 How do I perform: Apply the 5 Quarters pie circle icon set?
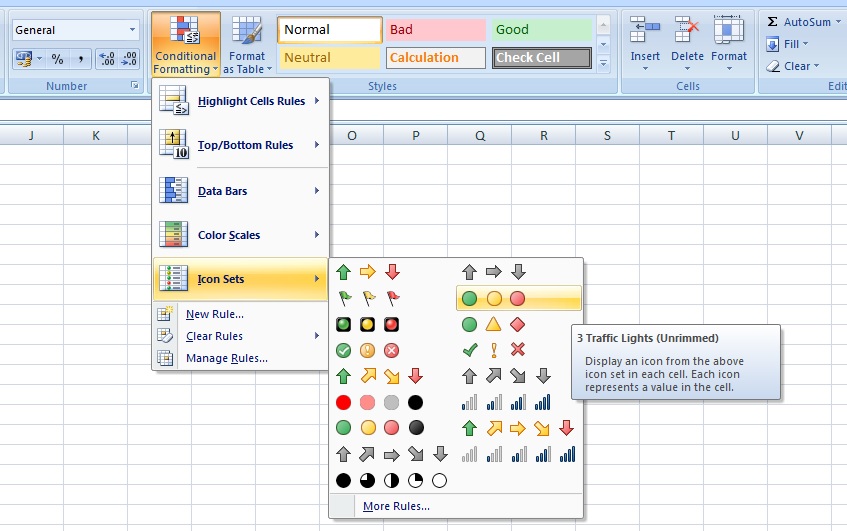(x=390, y=480)
